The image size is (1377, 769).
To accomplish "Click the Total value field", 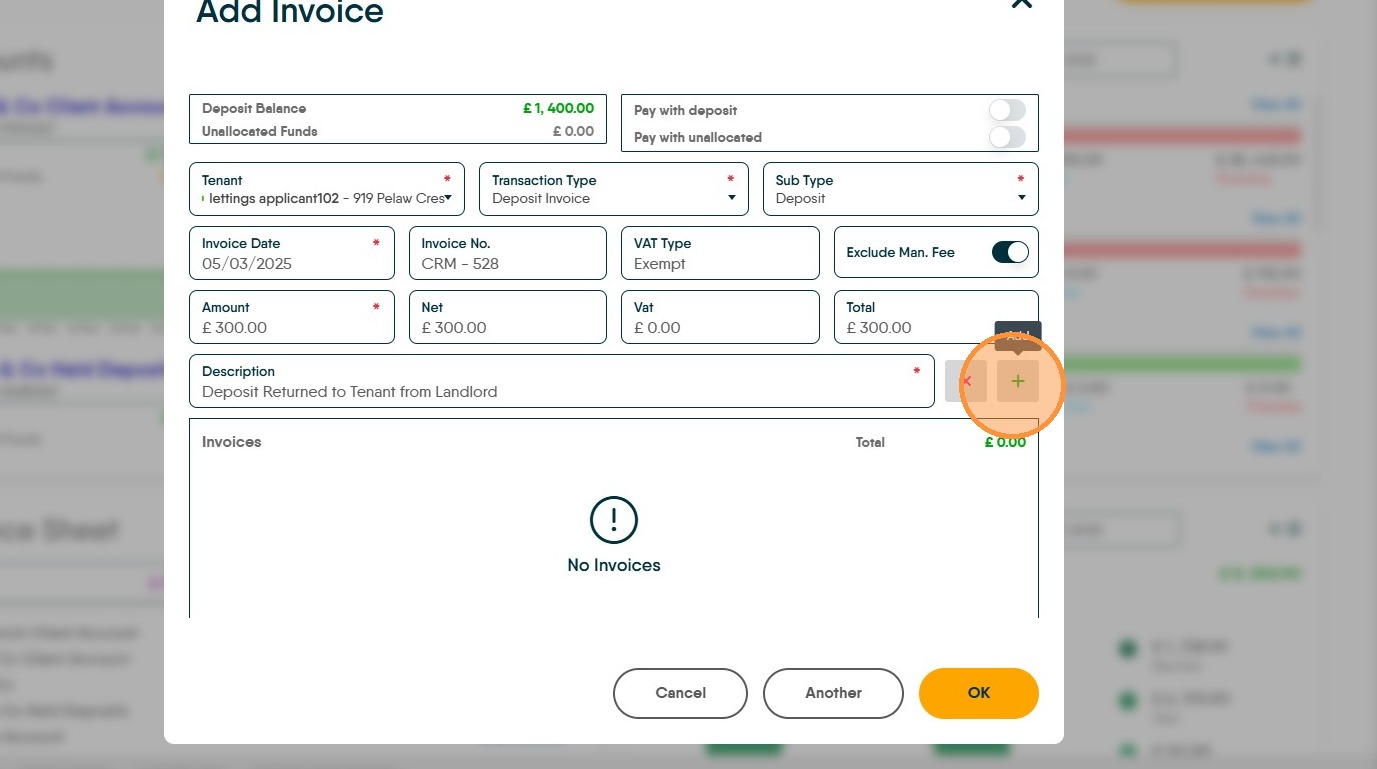I will (936, 317).
